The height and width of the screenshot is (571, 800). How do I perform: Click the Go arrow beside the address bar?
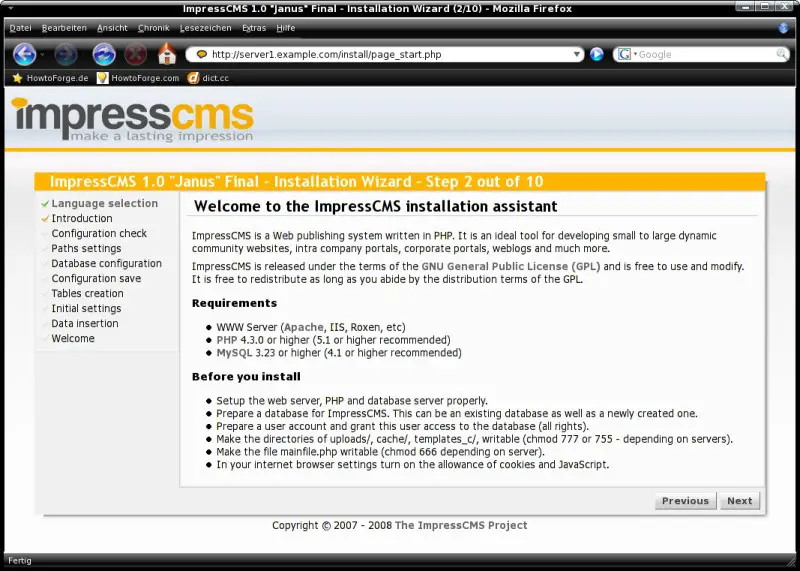point(596,54)
